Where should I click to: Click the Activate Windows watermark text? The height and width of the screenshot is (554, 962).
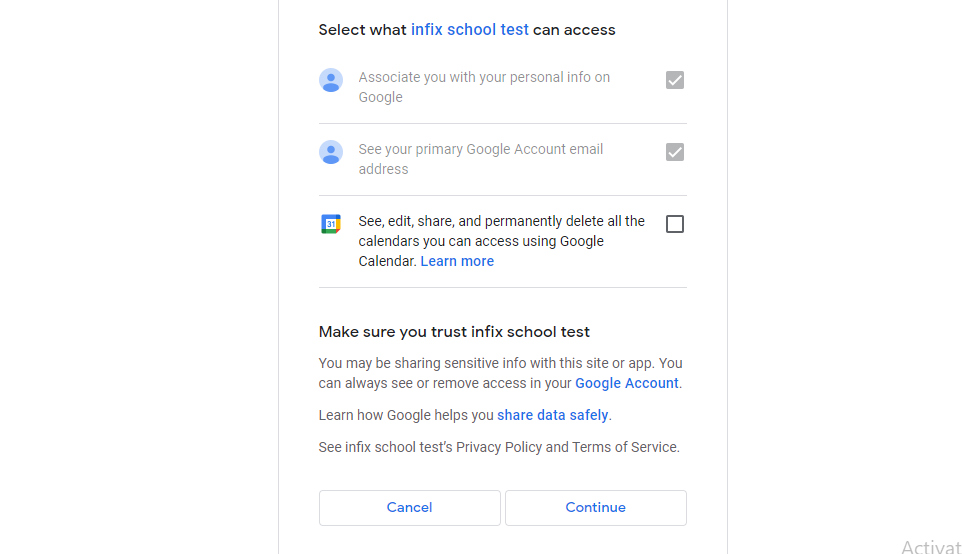pyautogui.click(x=931, y=546)
